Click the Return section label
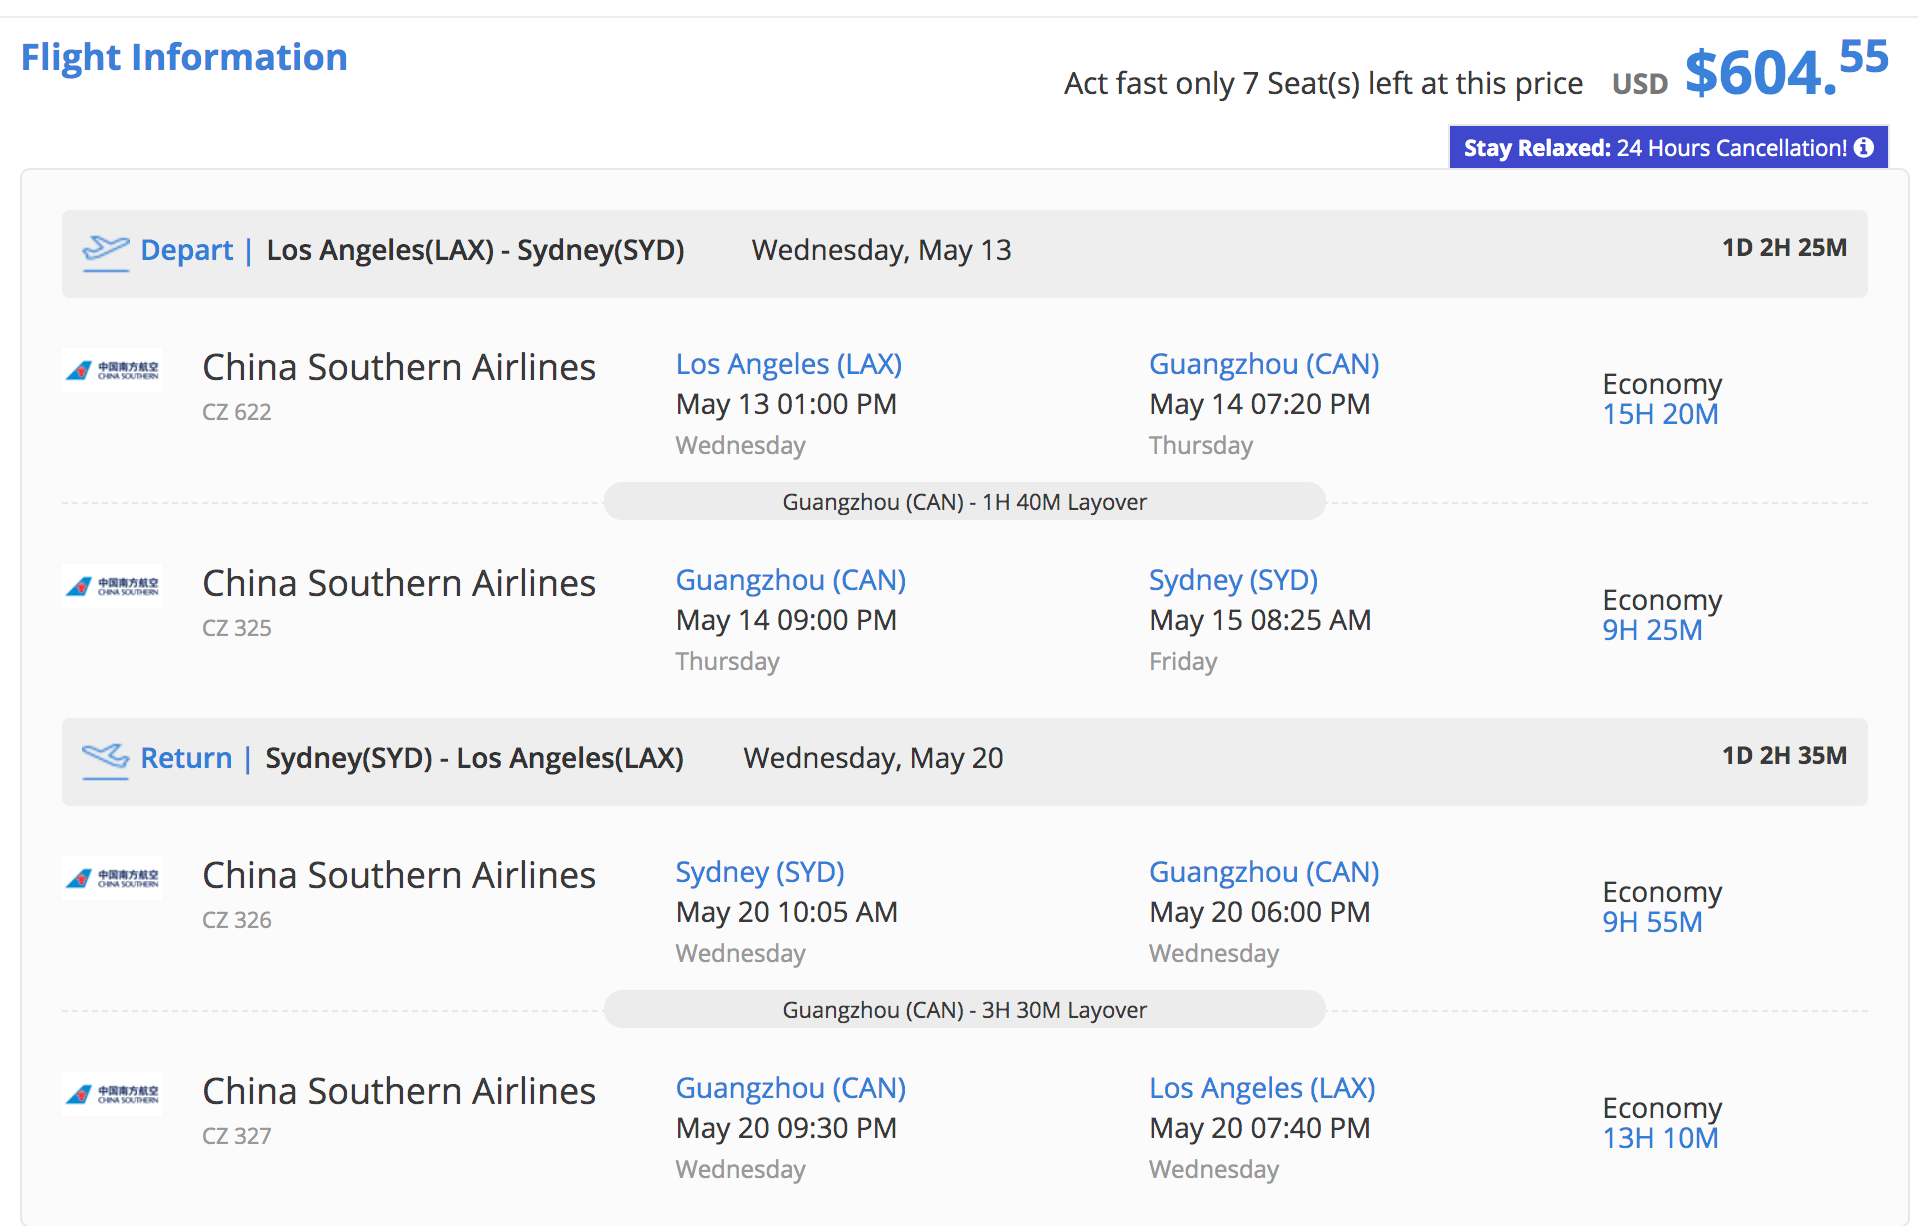This screenshot has width=1918, height=1226. click(x=186, y=758)
